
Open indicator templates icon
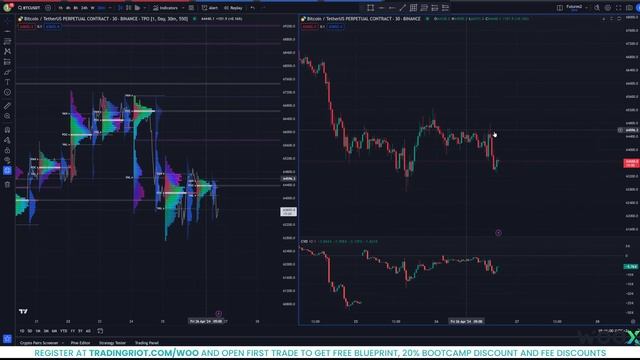pyautogui.click(x=191, y=8)
